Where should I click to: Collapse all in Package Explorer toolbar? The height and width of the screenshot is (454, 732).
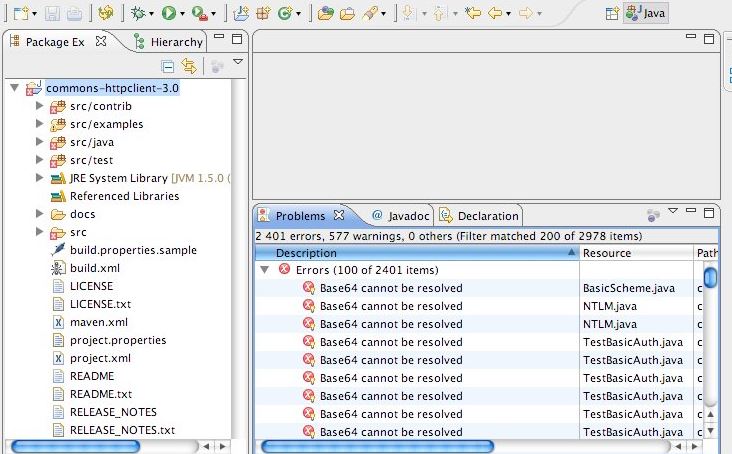click(168, 66)
